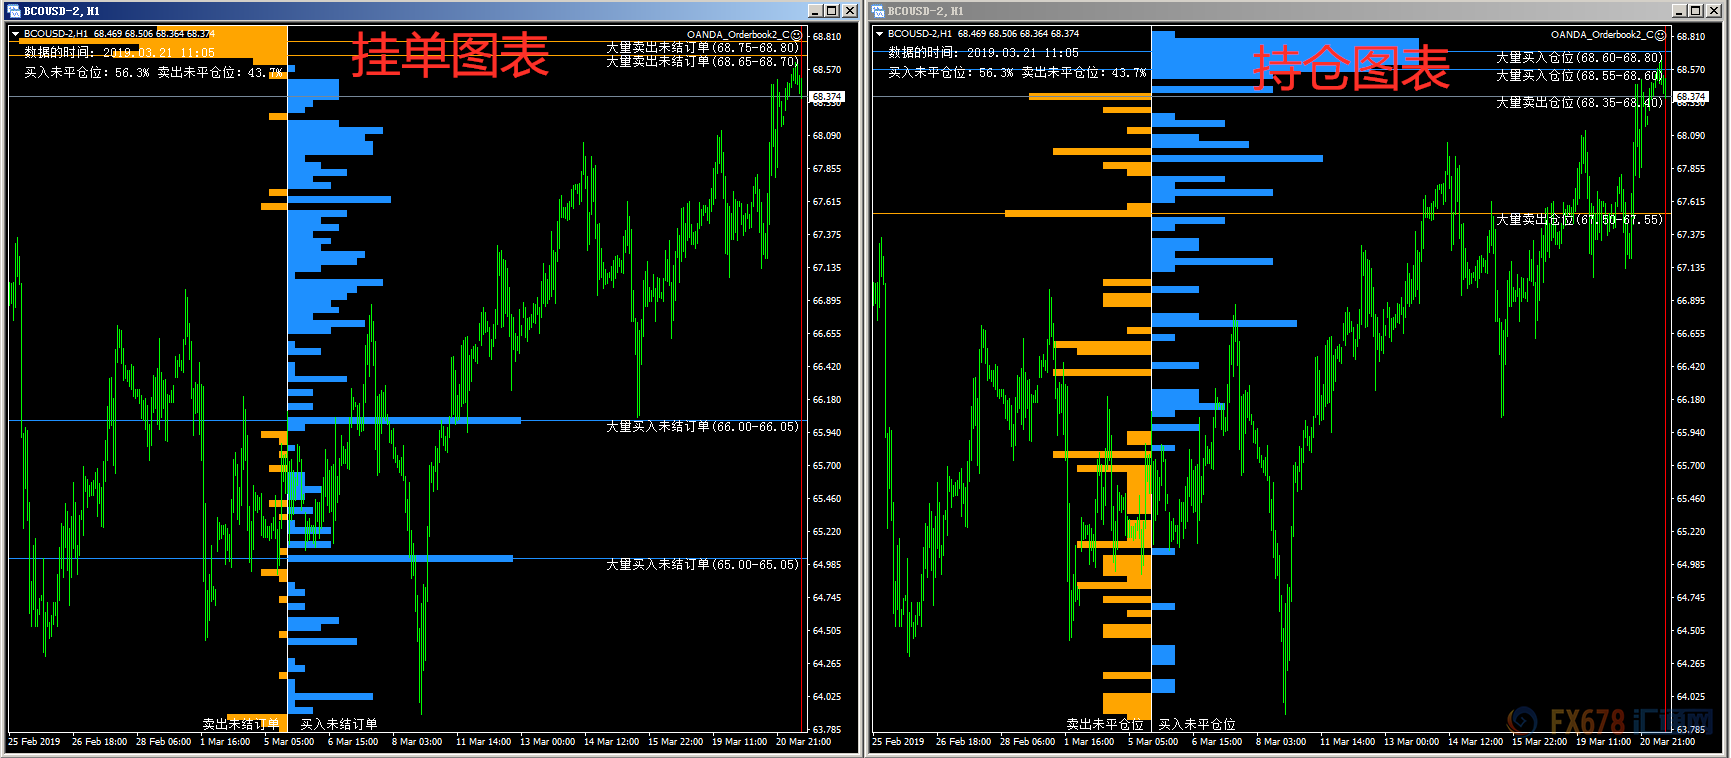1731x758 pixels.
Task: Click 卖出未平仓位: 43.7% text in left chart
Action: [x=220, y=72]
